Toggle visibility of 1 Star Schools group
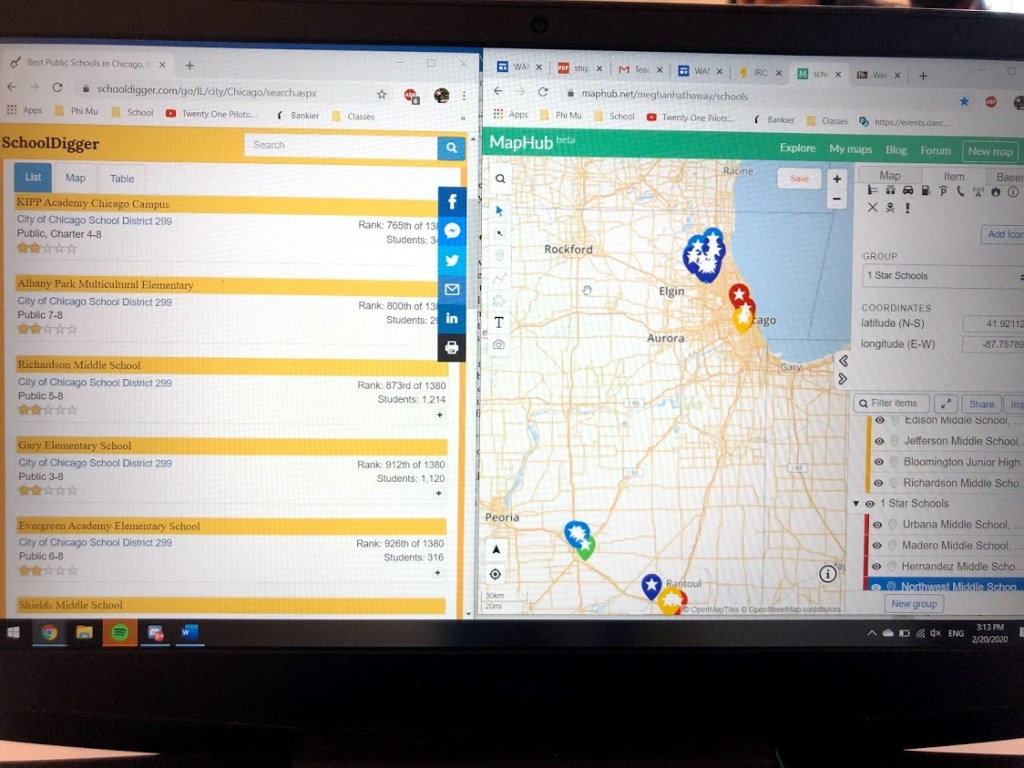This screenshot has width=1024, height=768. (870, 504)
